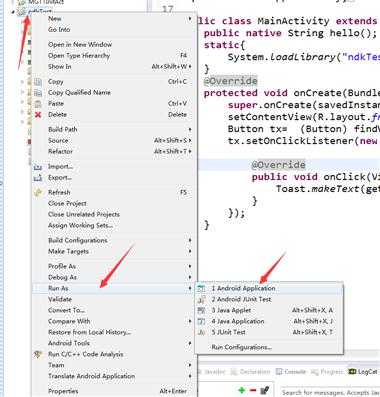Click the 5 JUnit Test icon
This screenshot has height=397, width=380.
[201, 332]
